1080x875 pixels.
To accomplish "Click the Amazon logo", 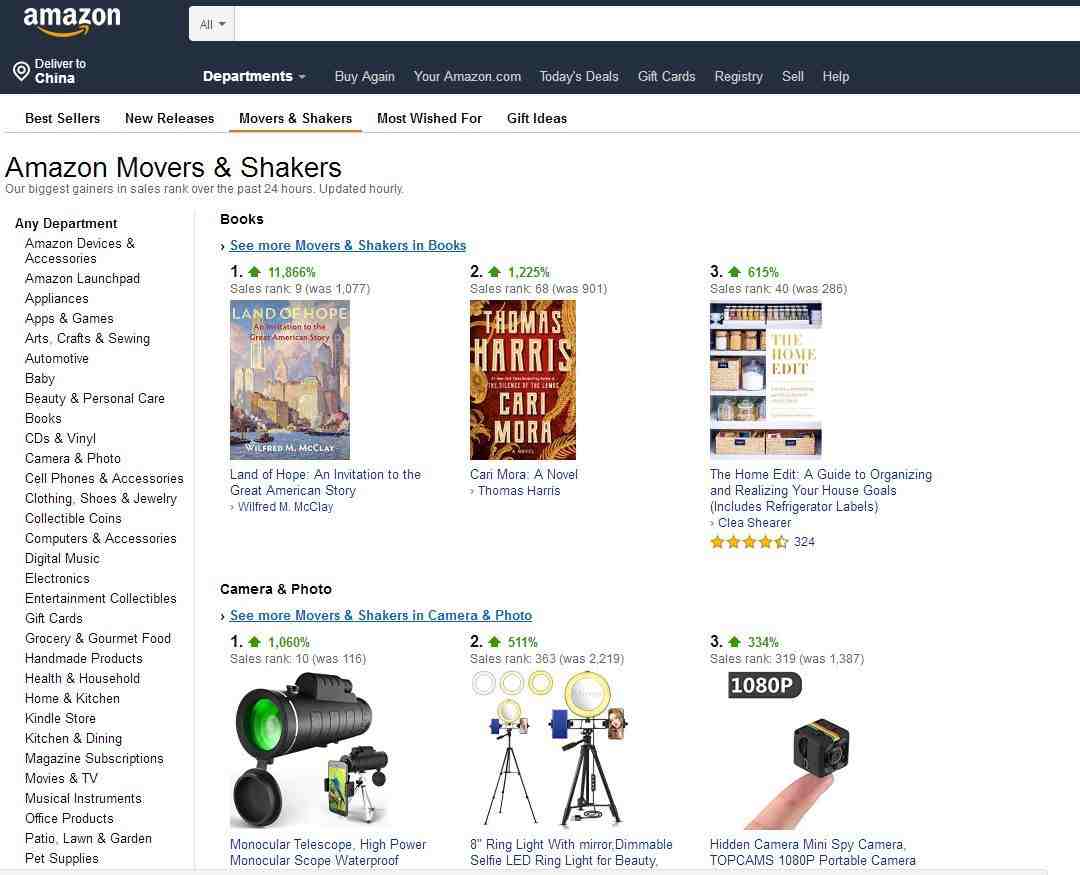I will (72, 21).
